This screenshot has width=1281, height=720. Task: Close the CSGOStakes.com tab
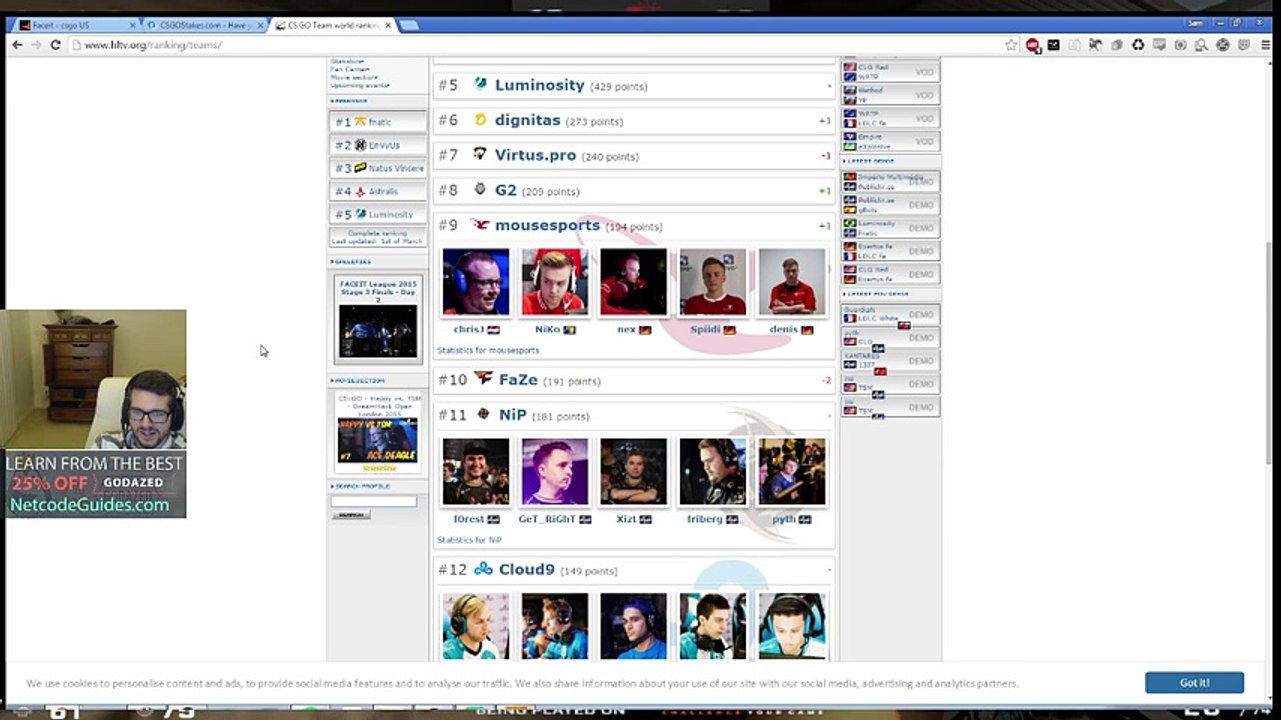(x=260, y=25)
